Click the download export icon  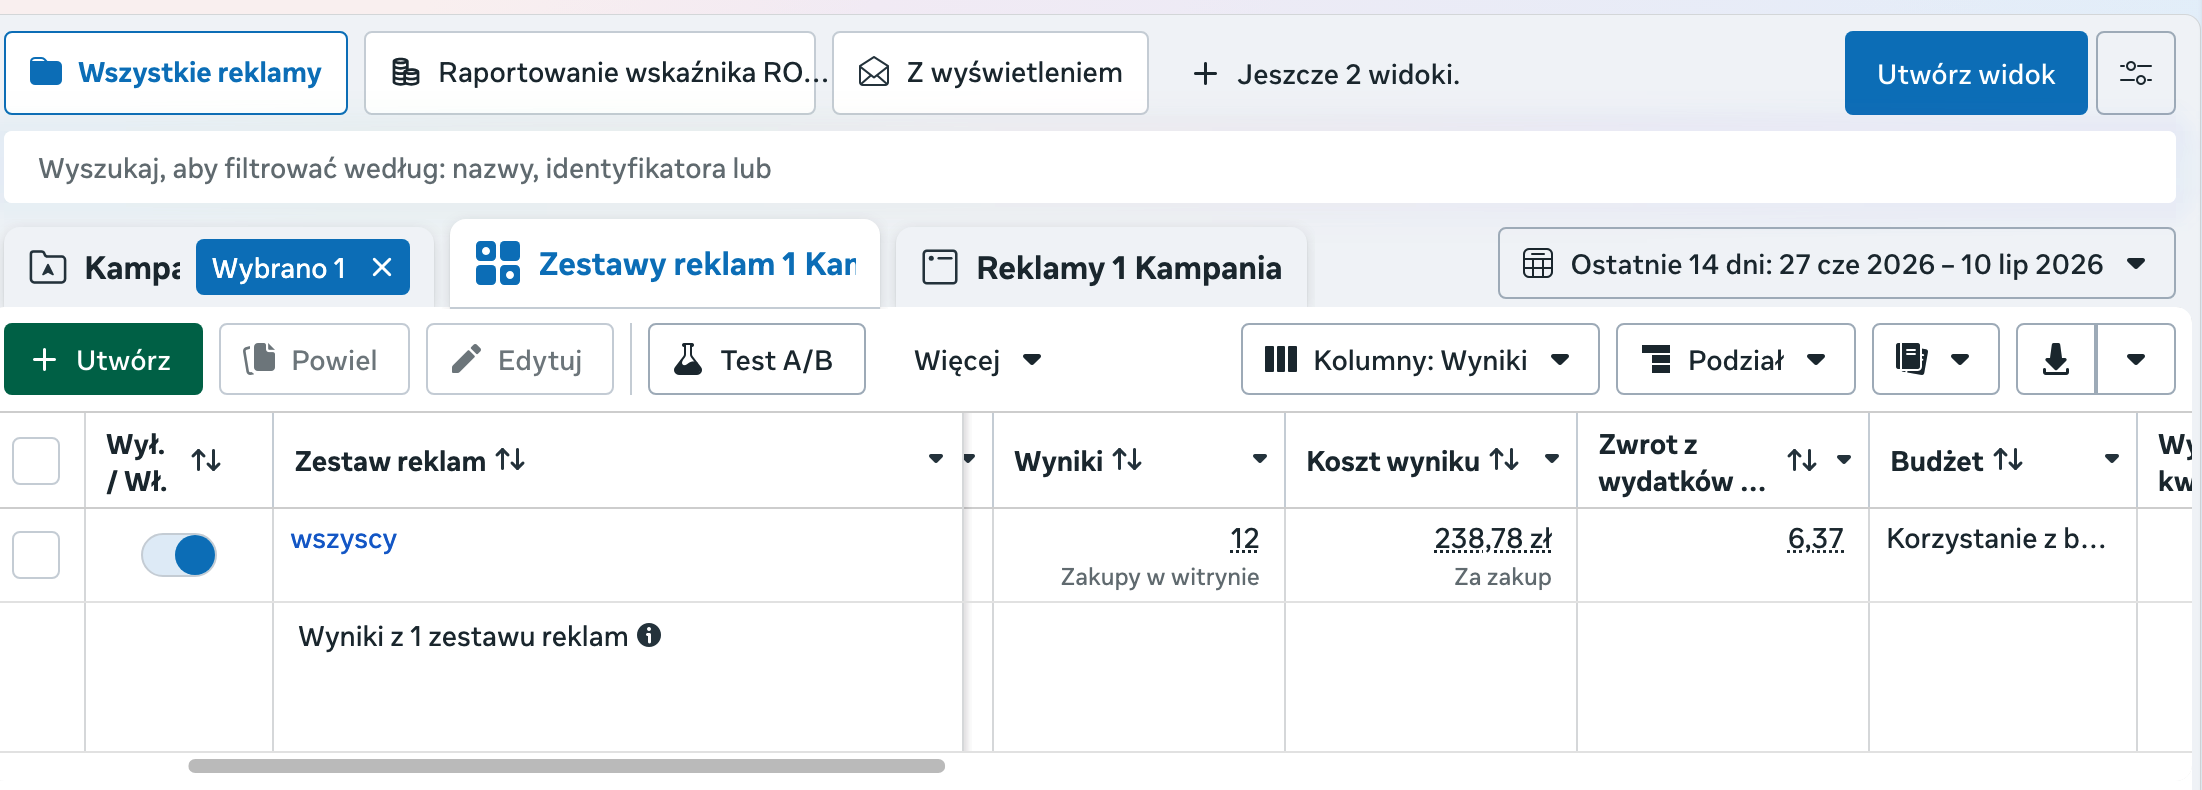click(2056, 359)
